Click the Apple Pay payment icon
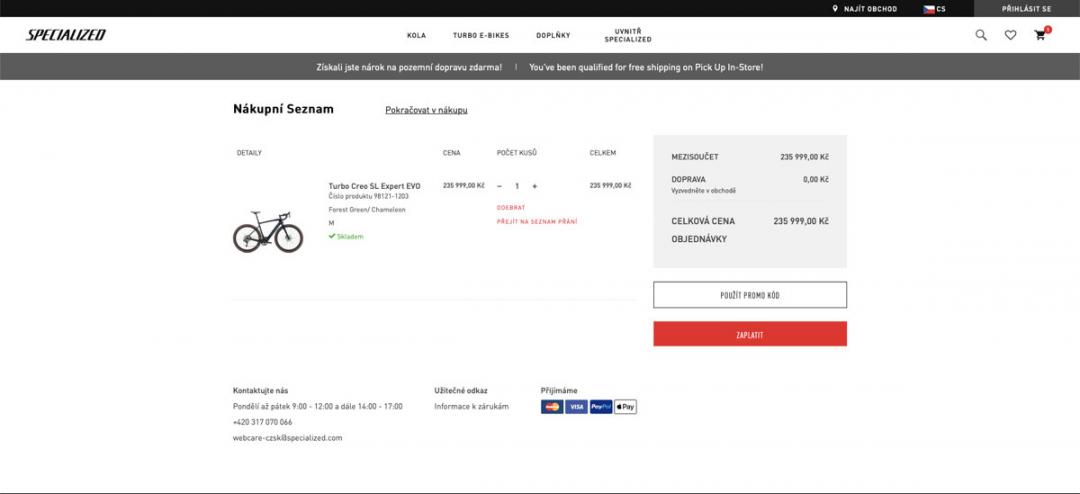This screenshot has height=494, width=1080. (625, 407)
